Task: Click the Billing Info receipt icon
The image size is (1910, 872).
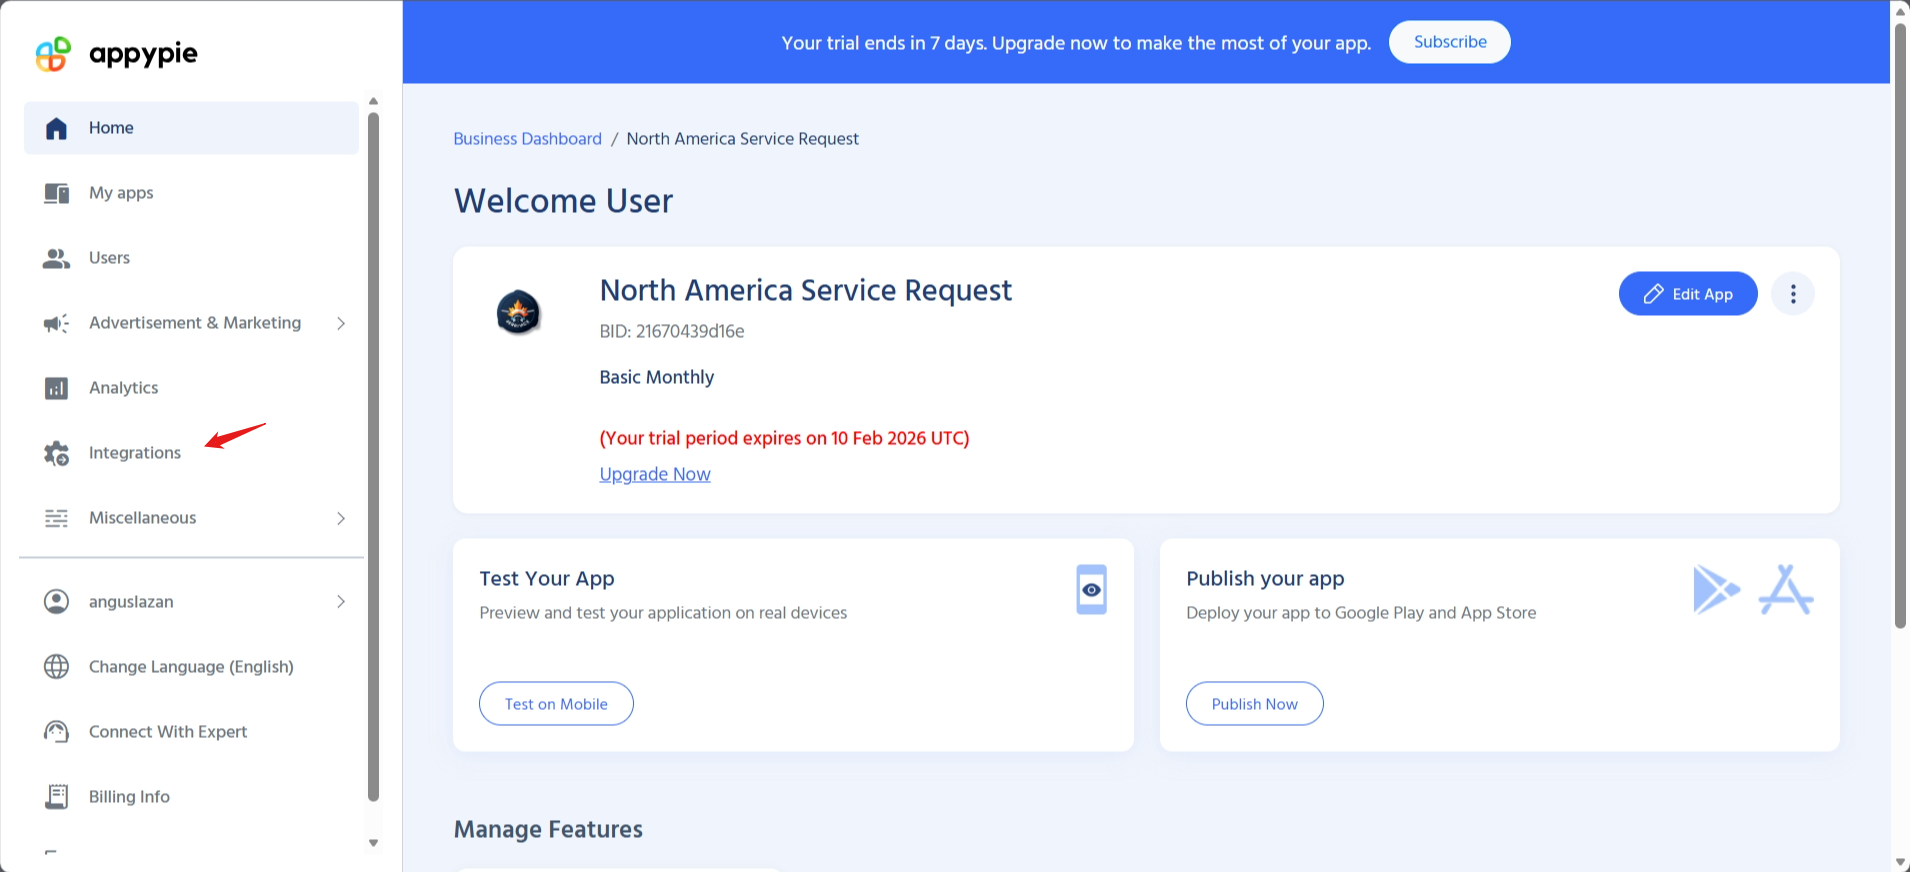Action: (x=57, y=796)
